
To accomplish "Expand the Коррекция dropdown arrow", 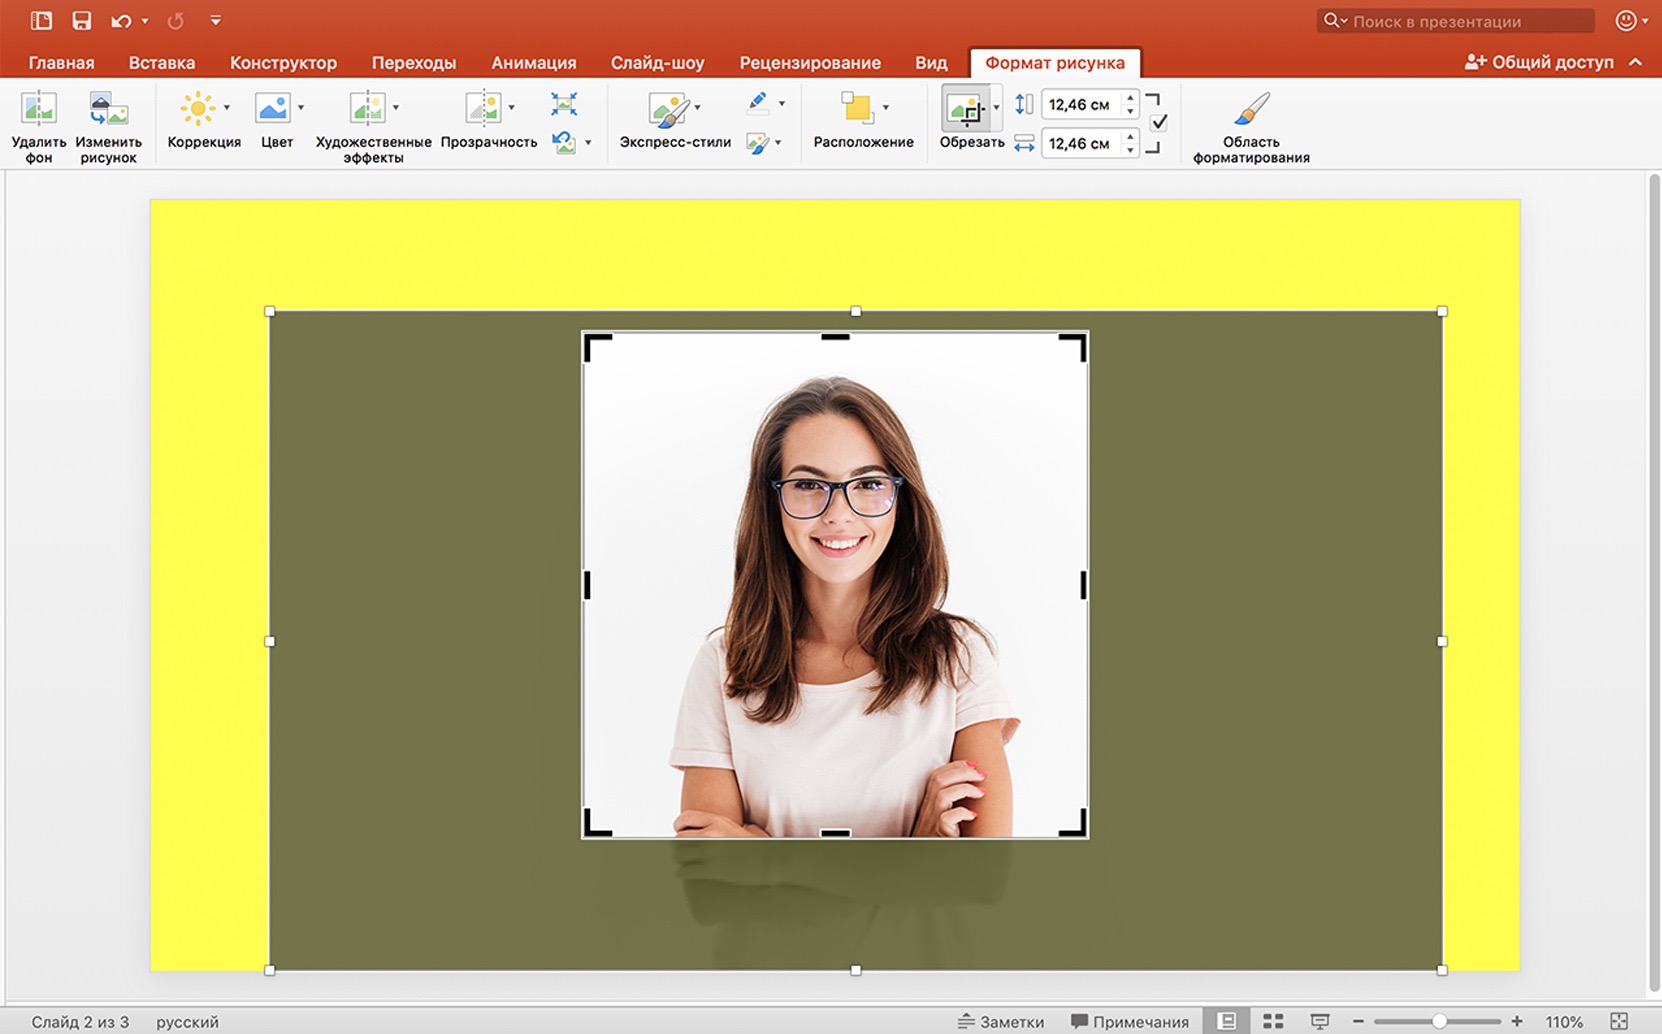I will 227,107.
